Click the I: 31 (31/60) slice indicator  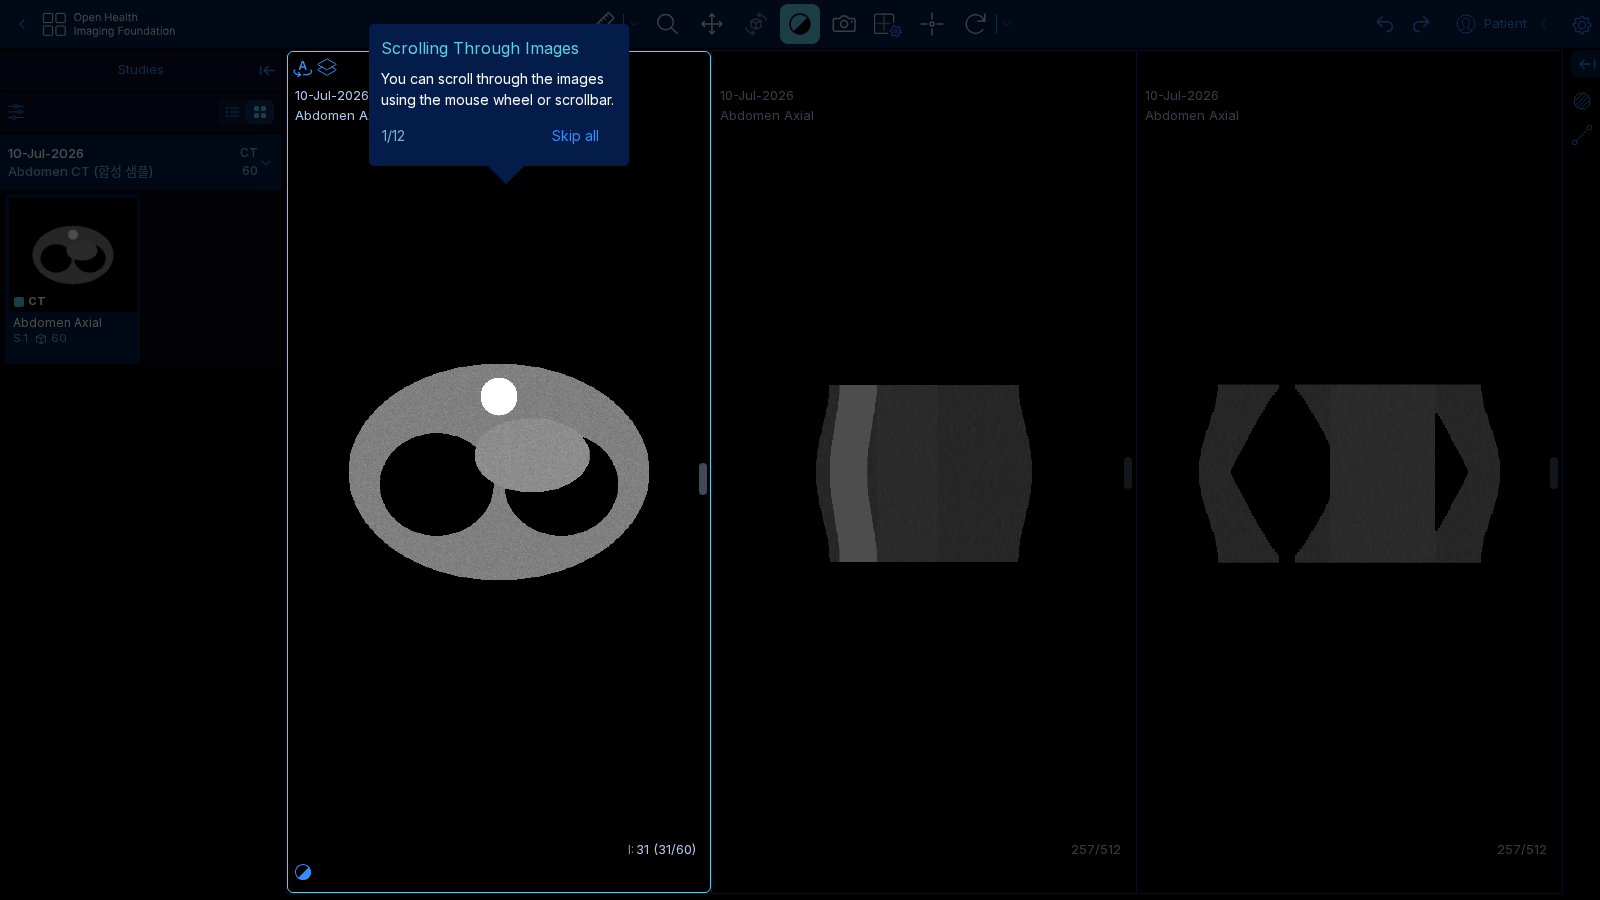pyautogui.click(x=662, y=850)
